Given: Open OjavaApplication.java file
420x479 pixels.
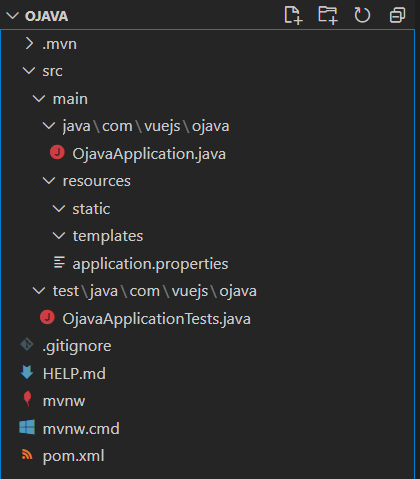Looking at the screenshot, I should pyautogui.click(x=149, y=154).
